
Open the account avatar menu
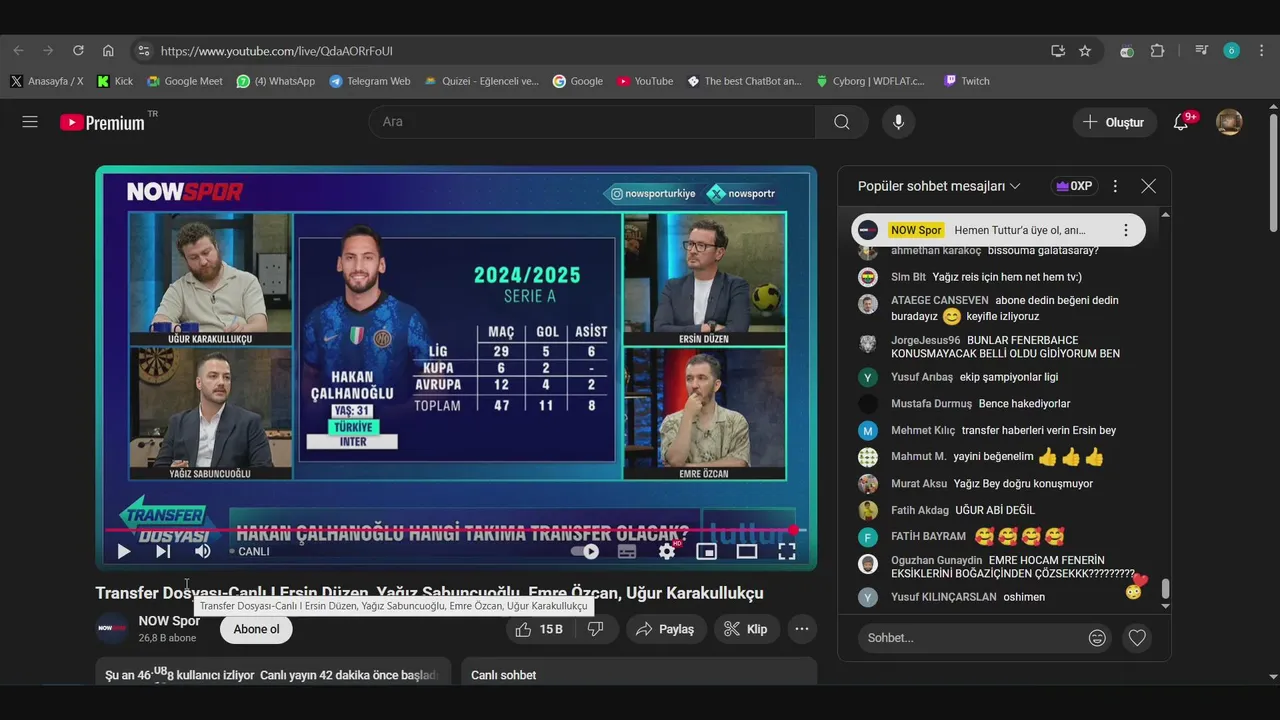click(1229, 122)
